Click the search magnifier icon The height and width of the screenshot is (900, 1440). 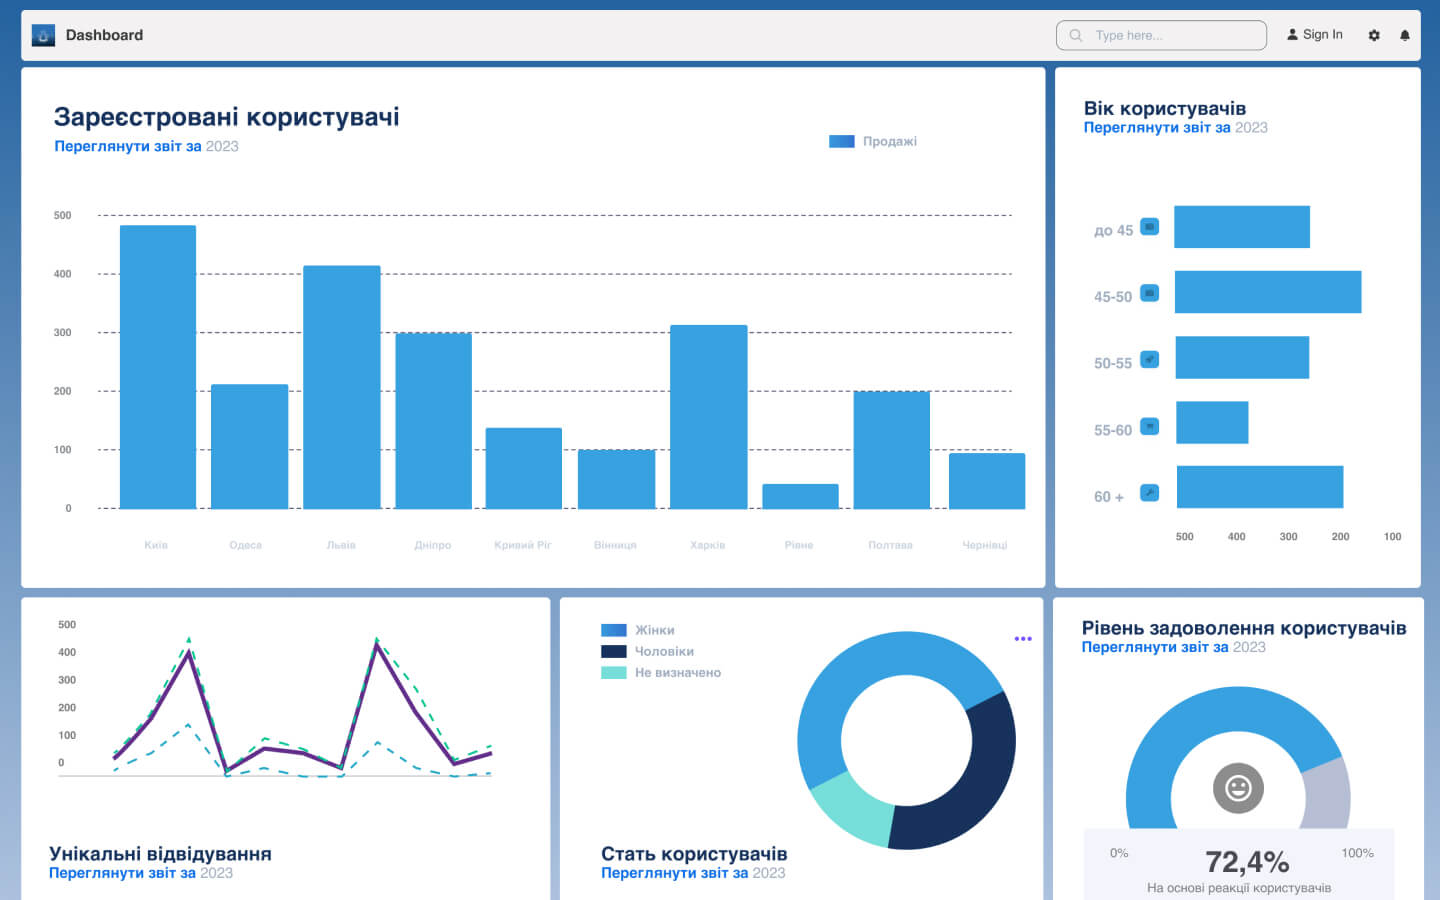coord(1076,35)
